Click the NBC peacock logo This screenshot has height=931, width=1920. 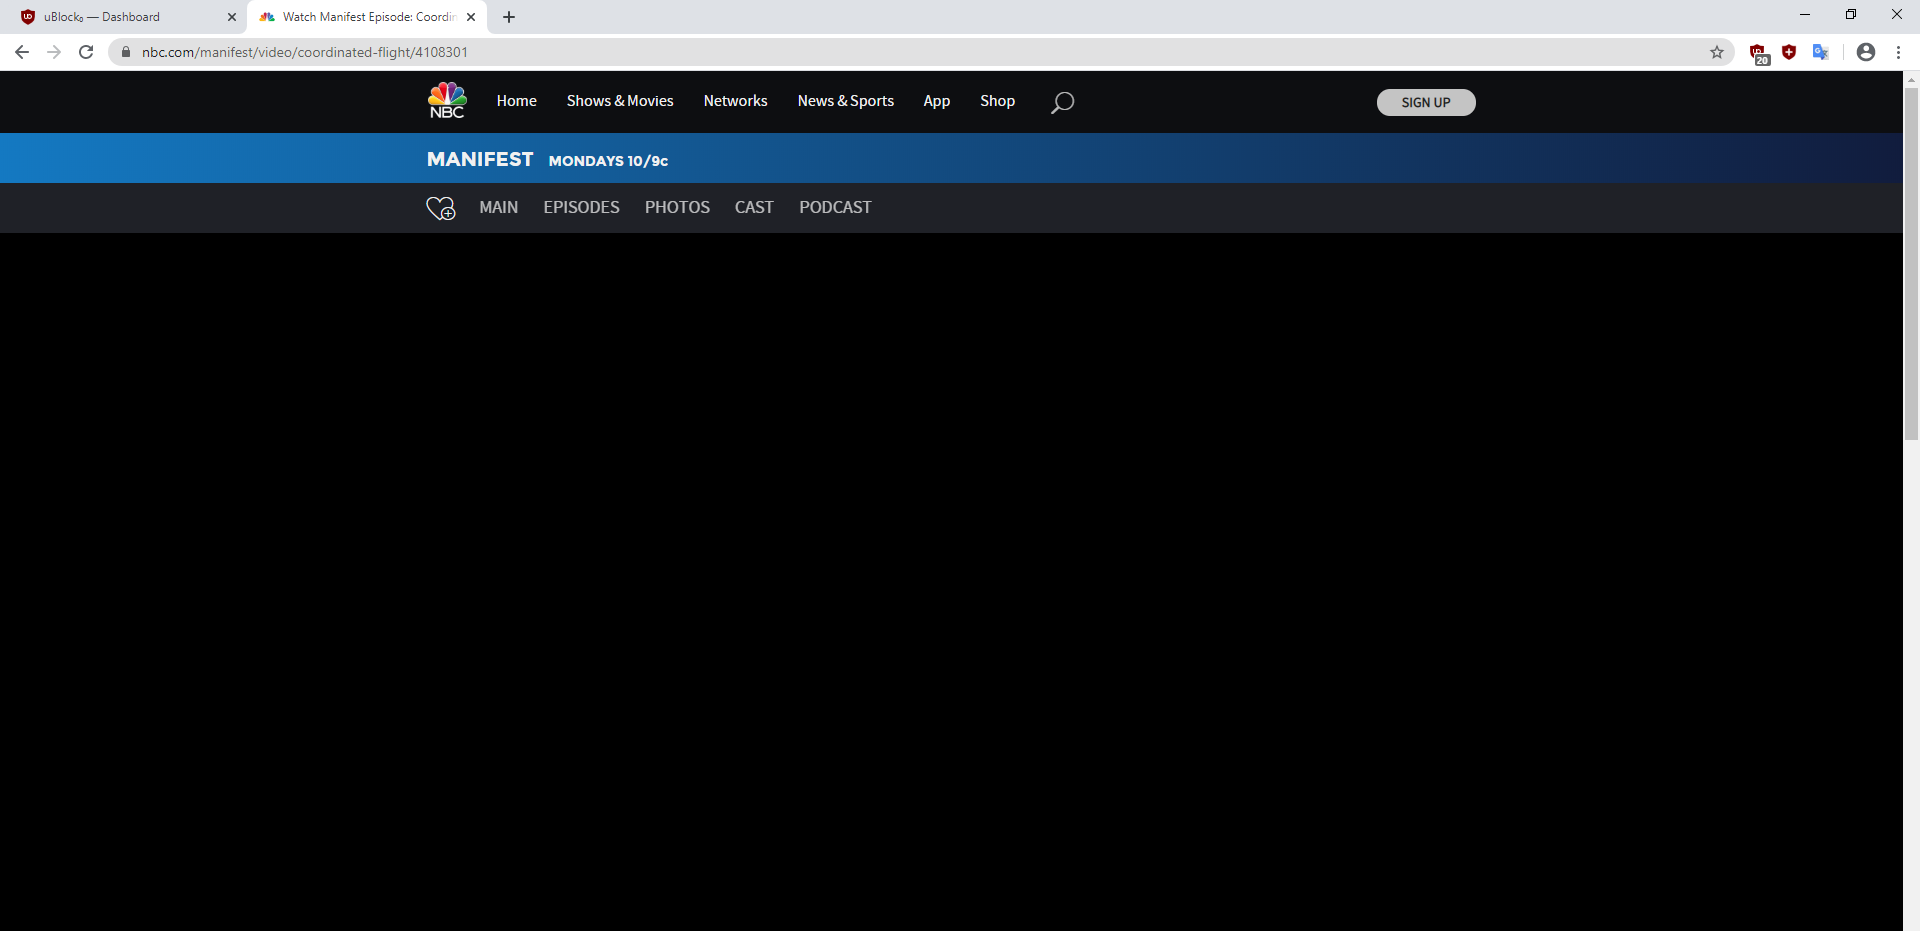(447, 100)
